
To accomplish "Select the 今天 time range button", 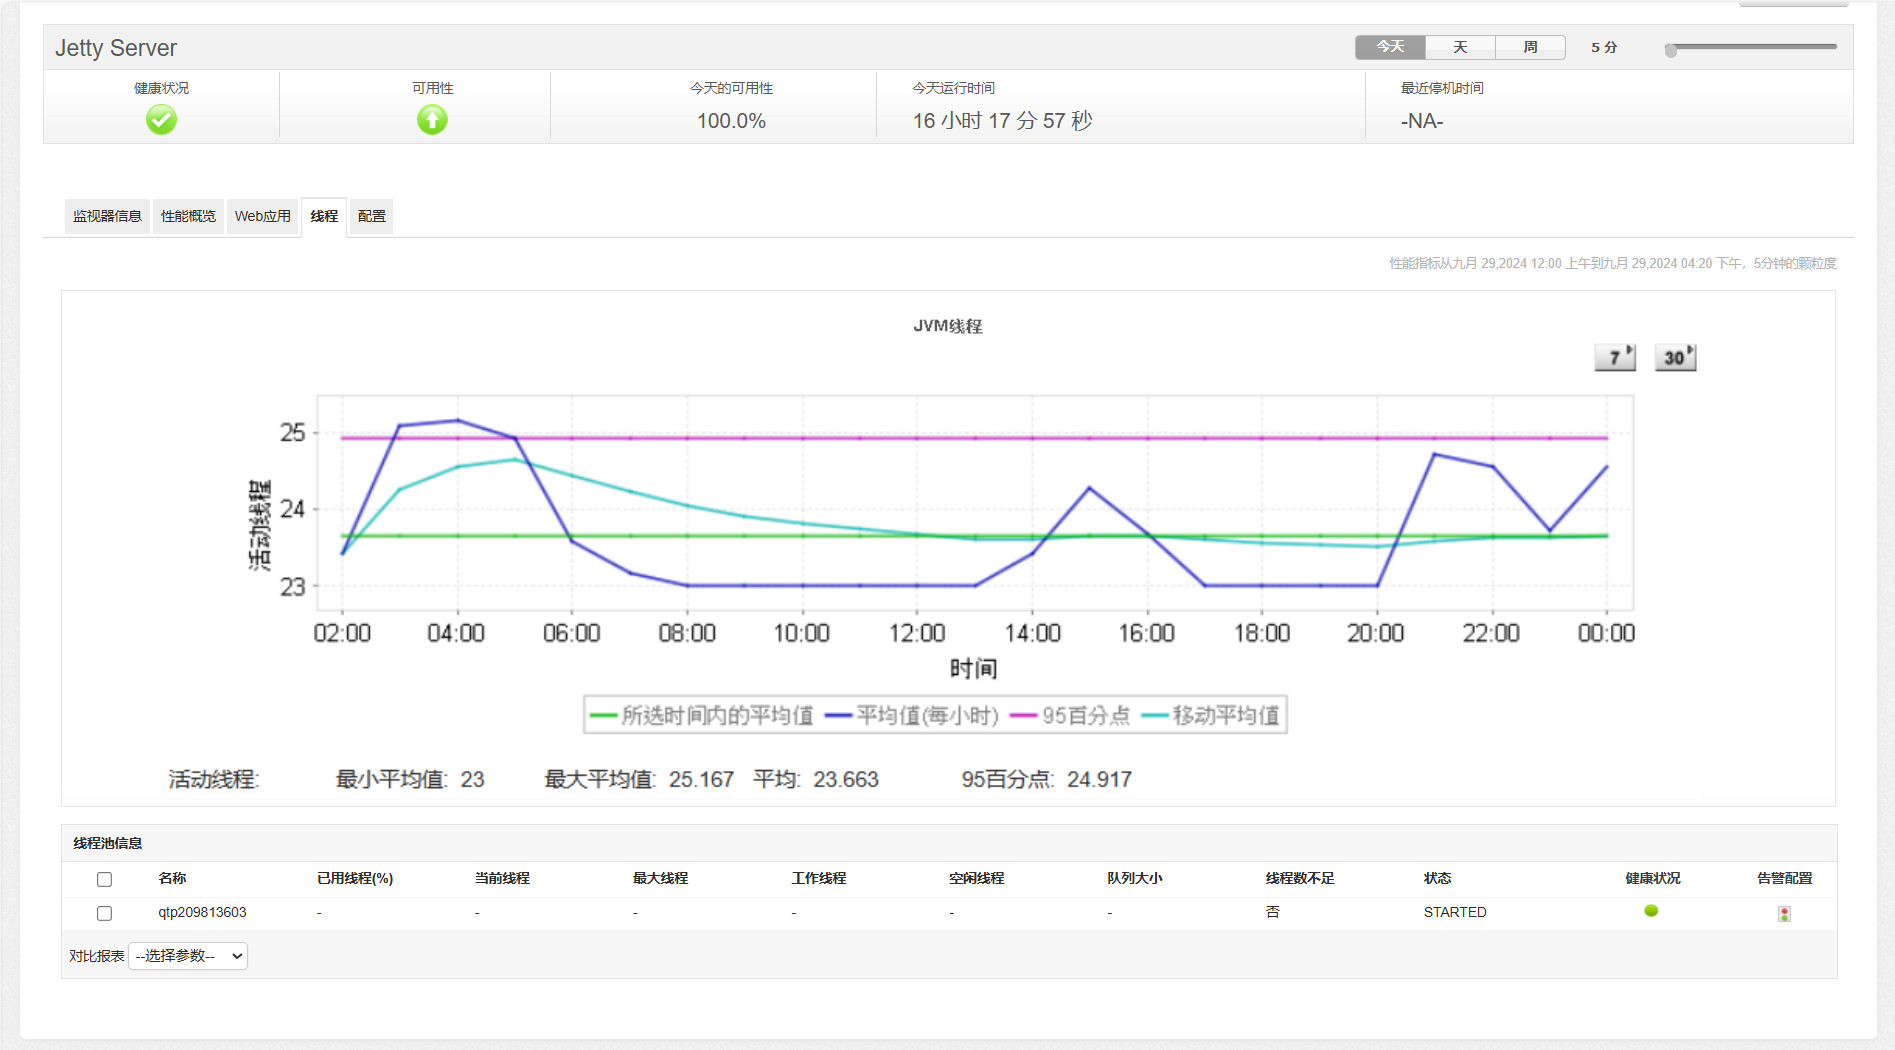I will point(1390,47).
